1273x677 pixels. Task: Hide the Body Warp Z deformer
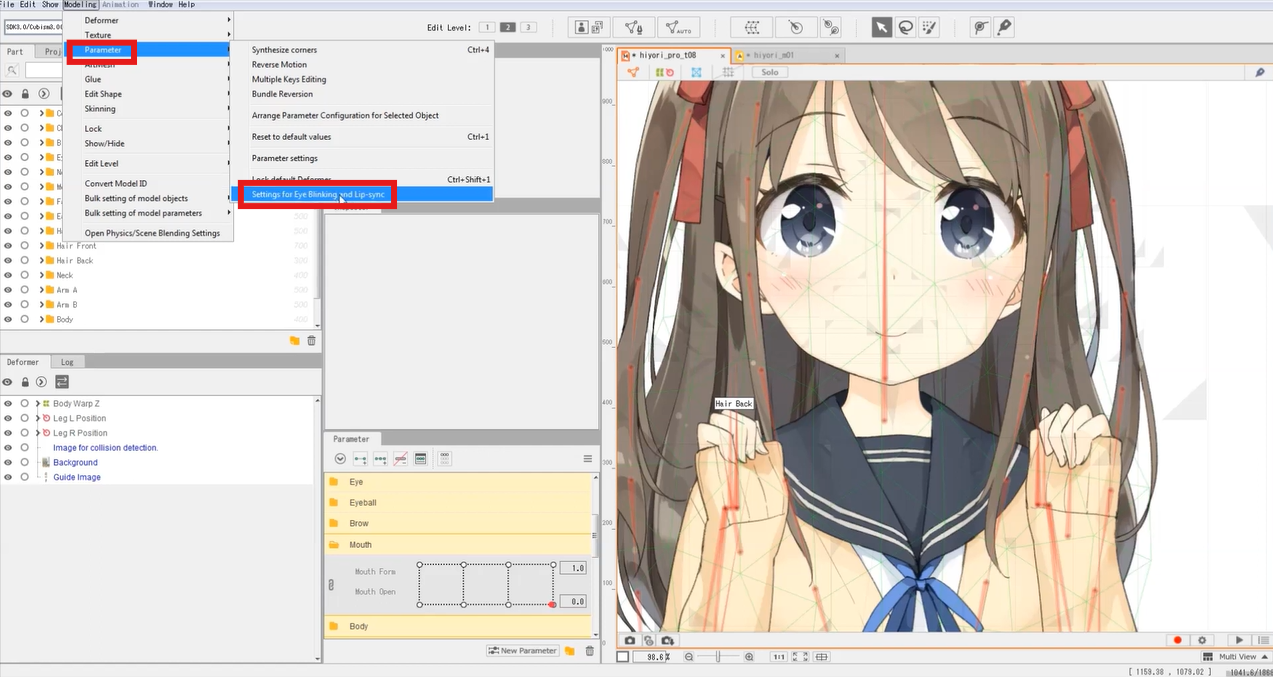(8, 403)
